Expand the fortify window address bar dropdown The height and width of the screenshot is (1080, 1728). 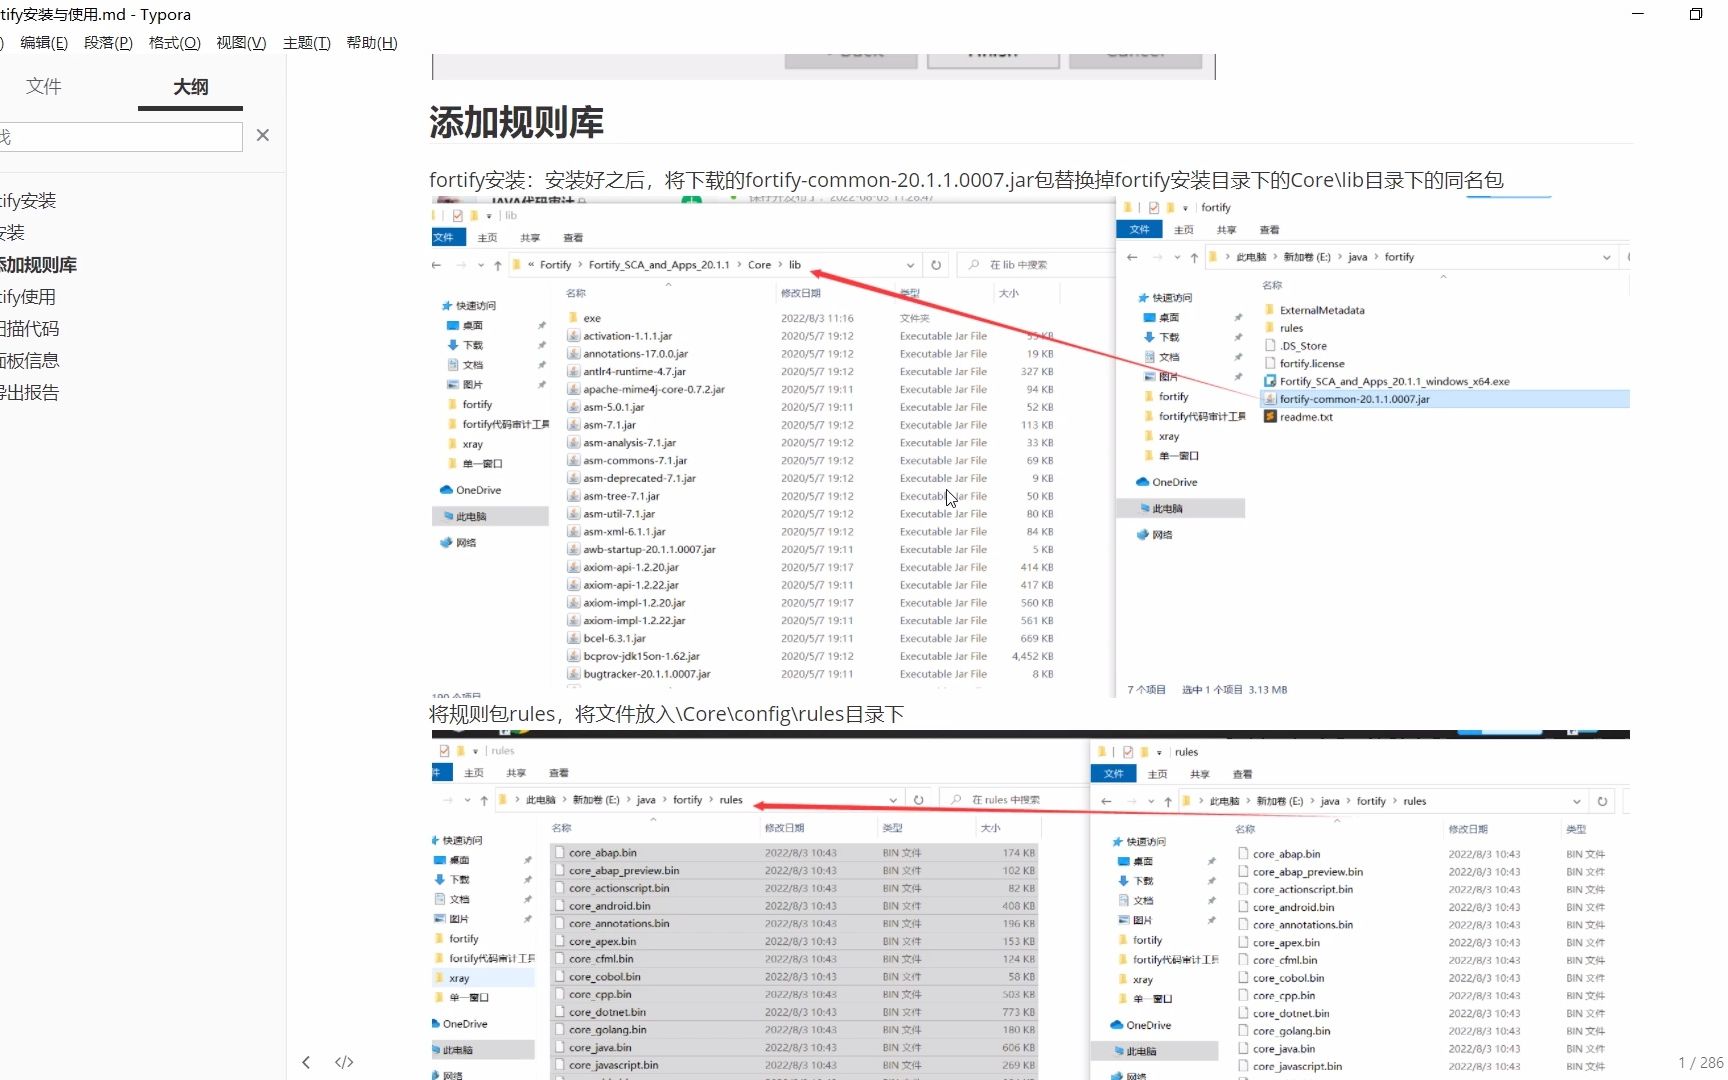pyautogui.click(x=1607, y=257)
